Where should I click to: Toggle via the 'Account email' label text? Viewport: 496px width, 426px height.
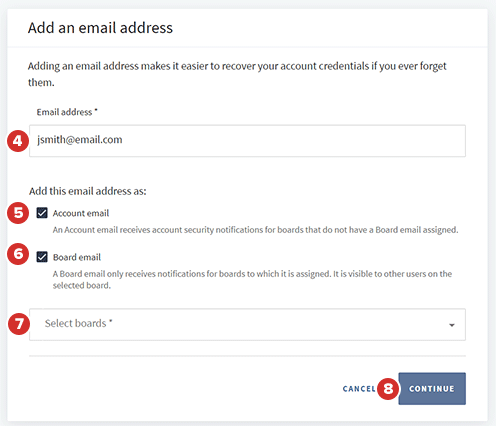81,213
